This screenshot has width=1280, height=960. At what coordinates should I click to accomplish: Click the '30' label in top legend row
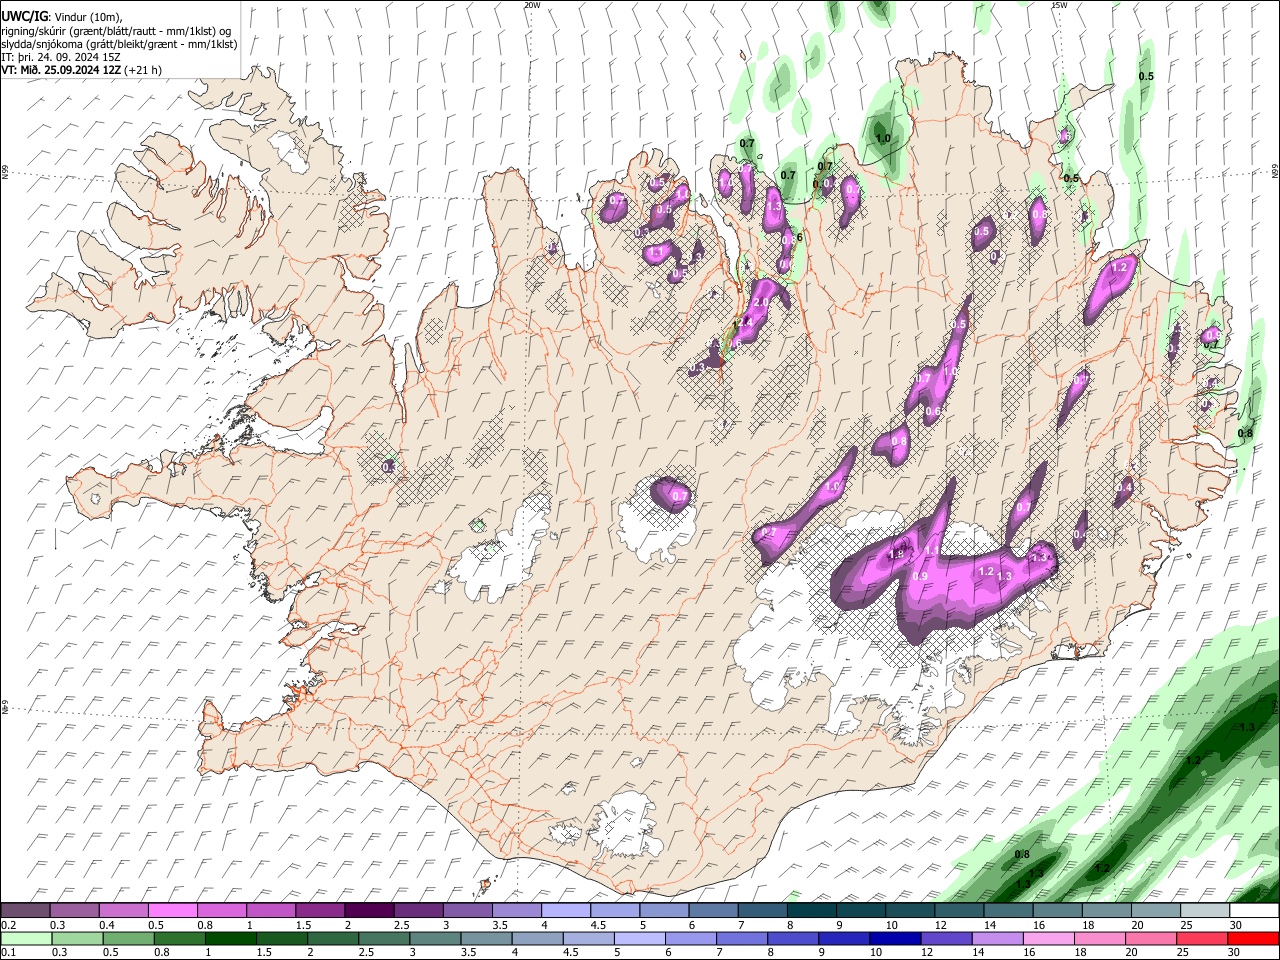click(1236, 925)
